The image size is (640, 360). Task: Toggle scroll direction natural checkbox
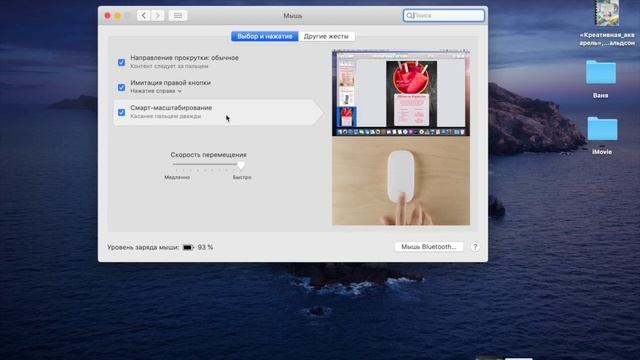click(121, 62)
